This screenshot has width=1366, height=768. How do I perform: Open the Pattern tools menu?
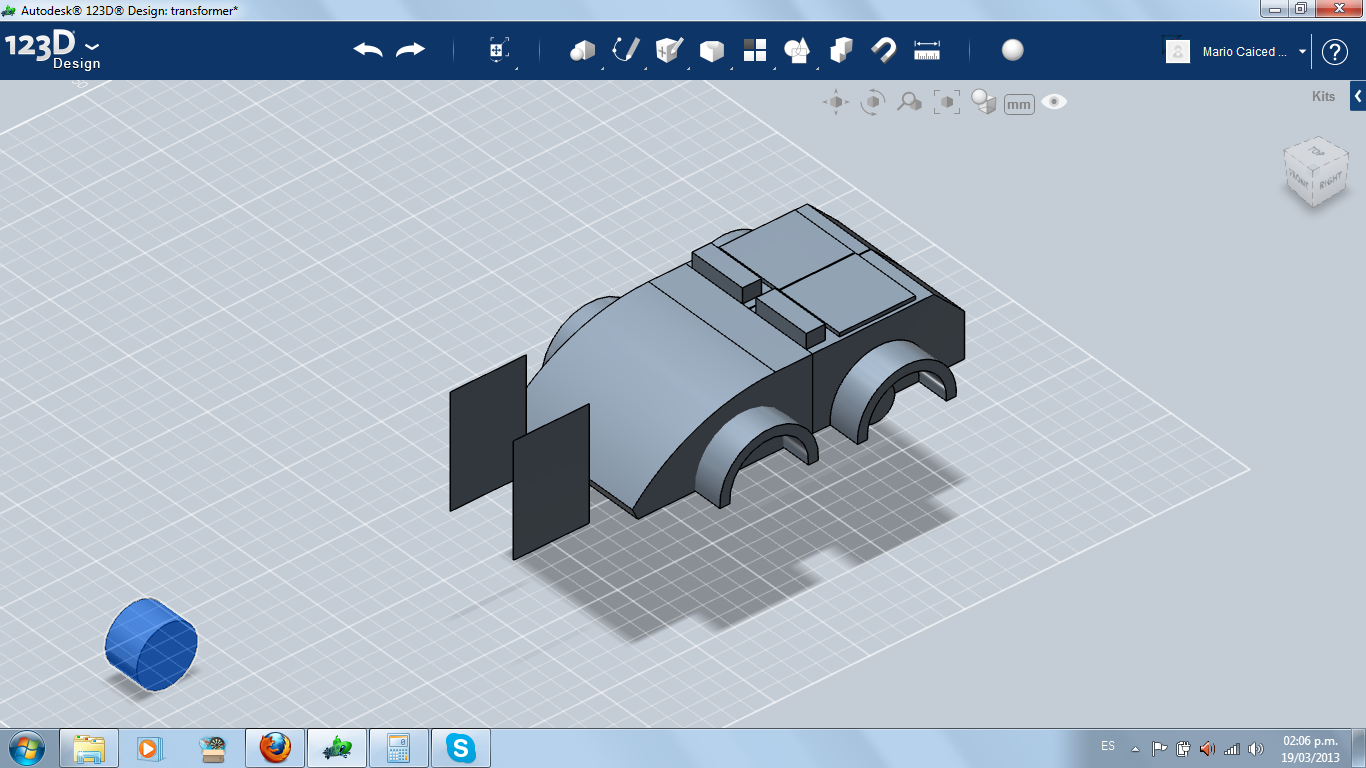[754, 51]
